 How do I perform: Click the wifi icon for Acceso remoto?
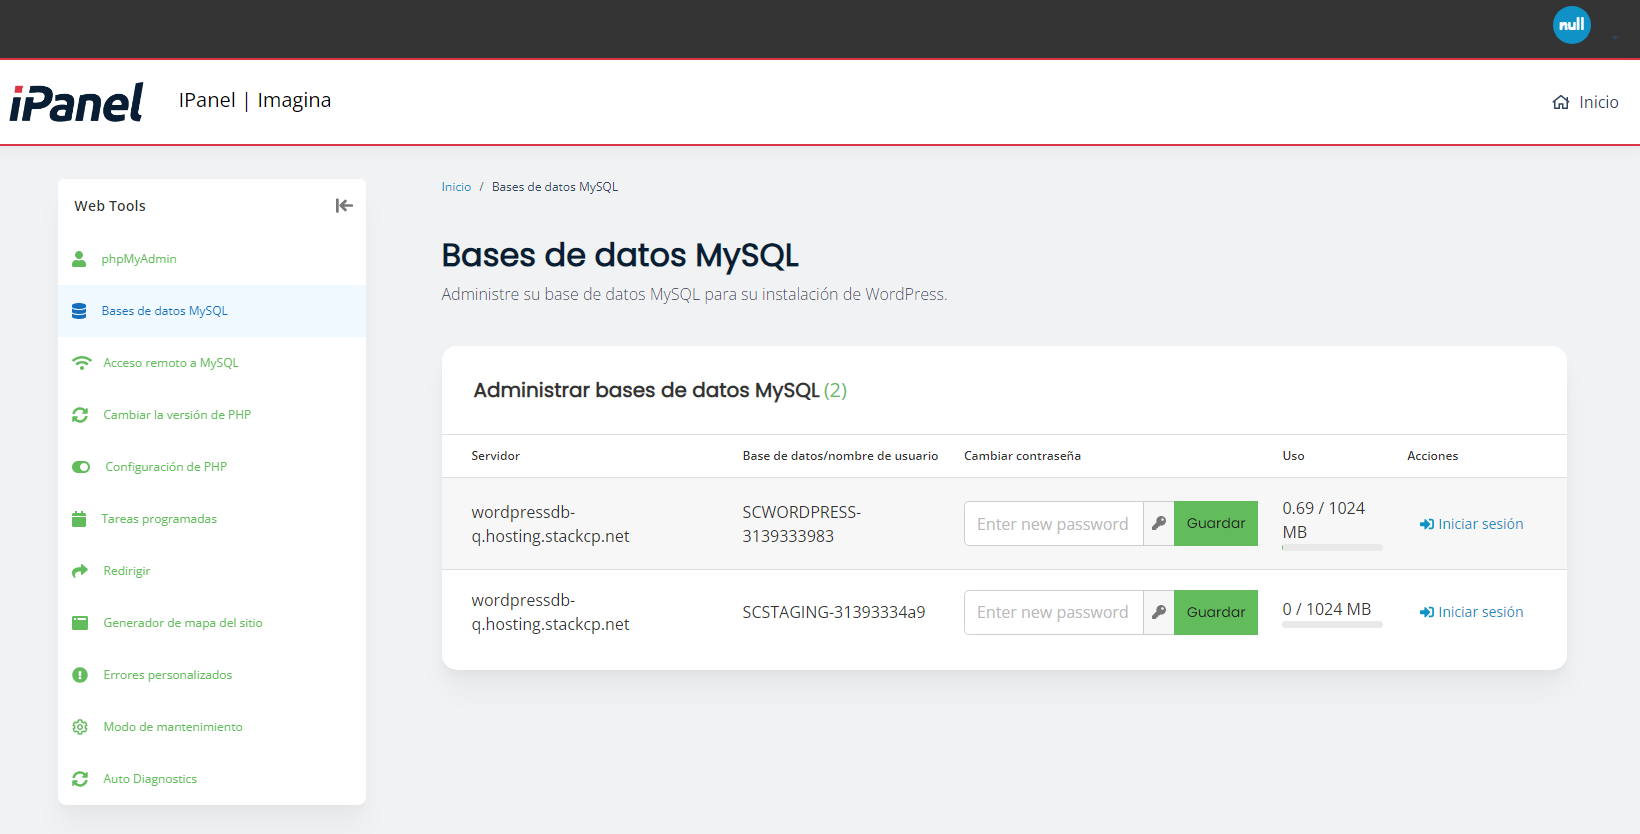tap(81, 363)
